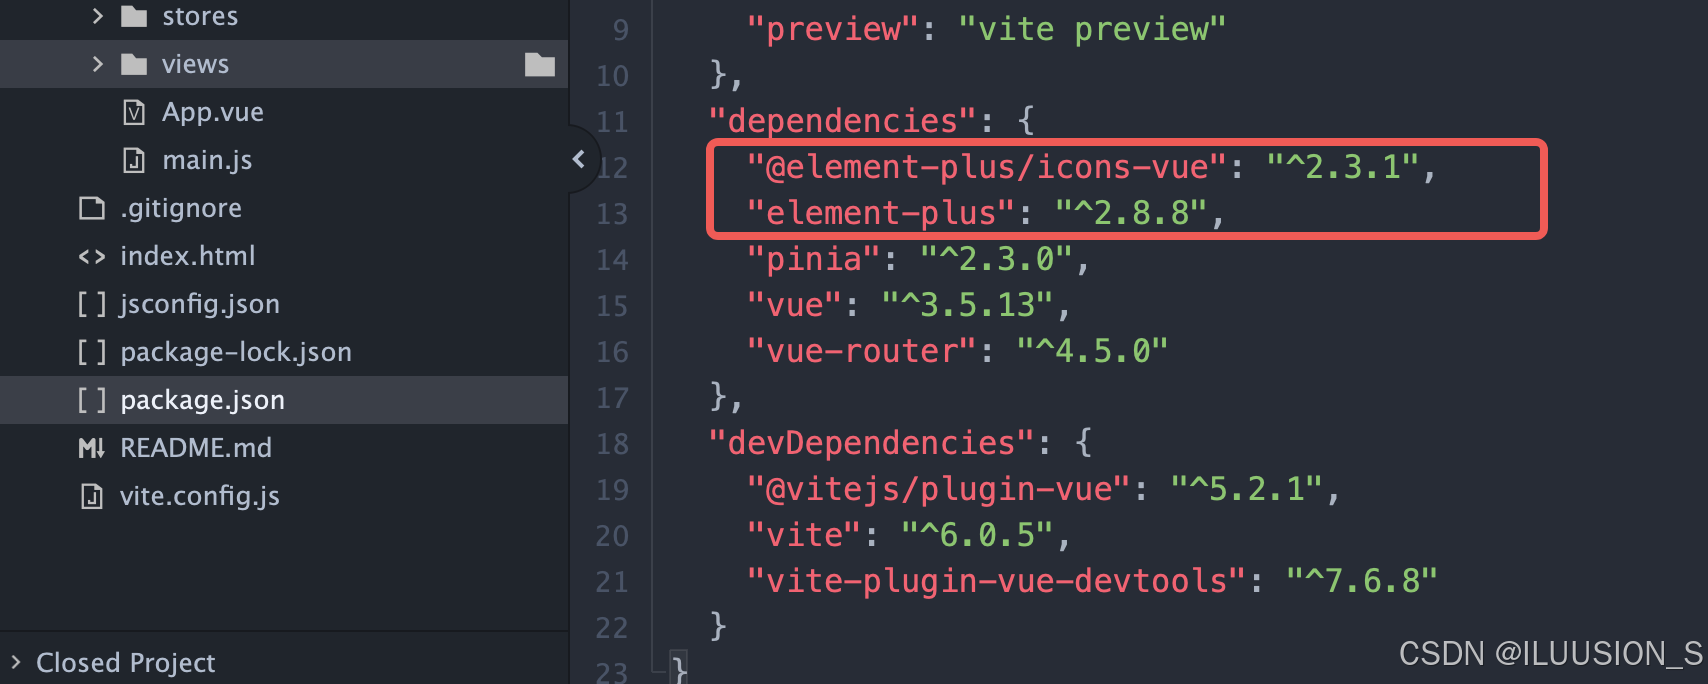Collapse the sidebar with the arrow handle
The image size is (1708, 684).
(x=579, y=158)
